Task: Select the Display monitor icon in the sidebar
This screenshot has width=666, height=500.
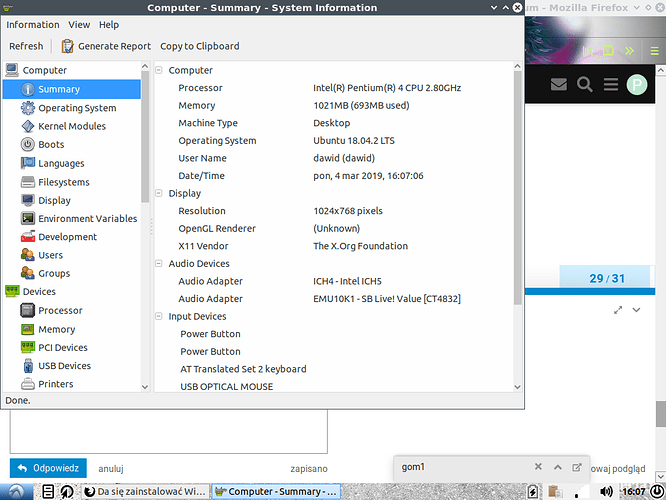Action: click(28, 200)
